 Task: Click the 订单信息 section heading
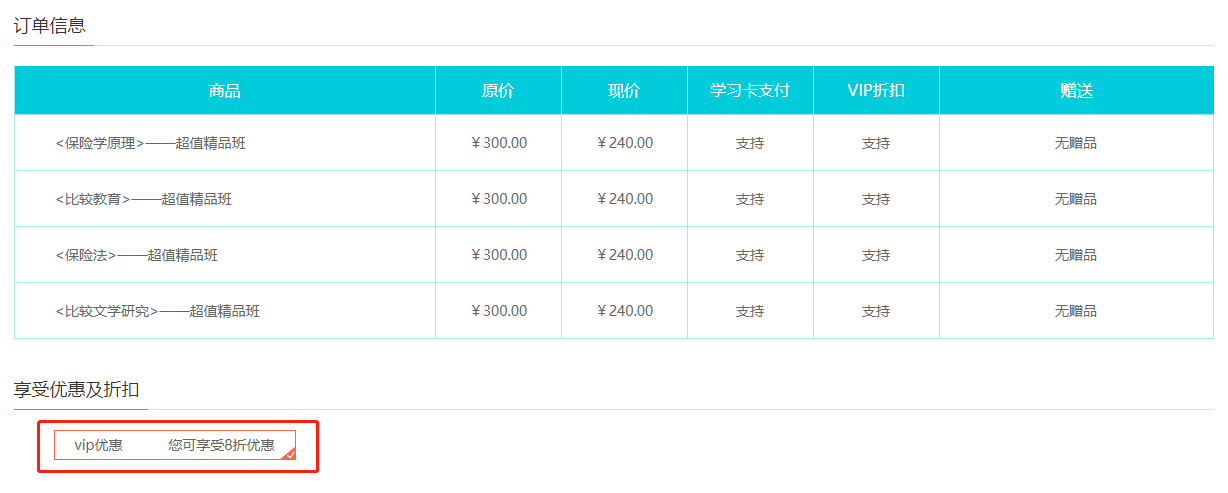(x=50, y=26)
